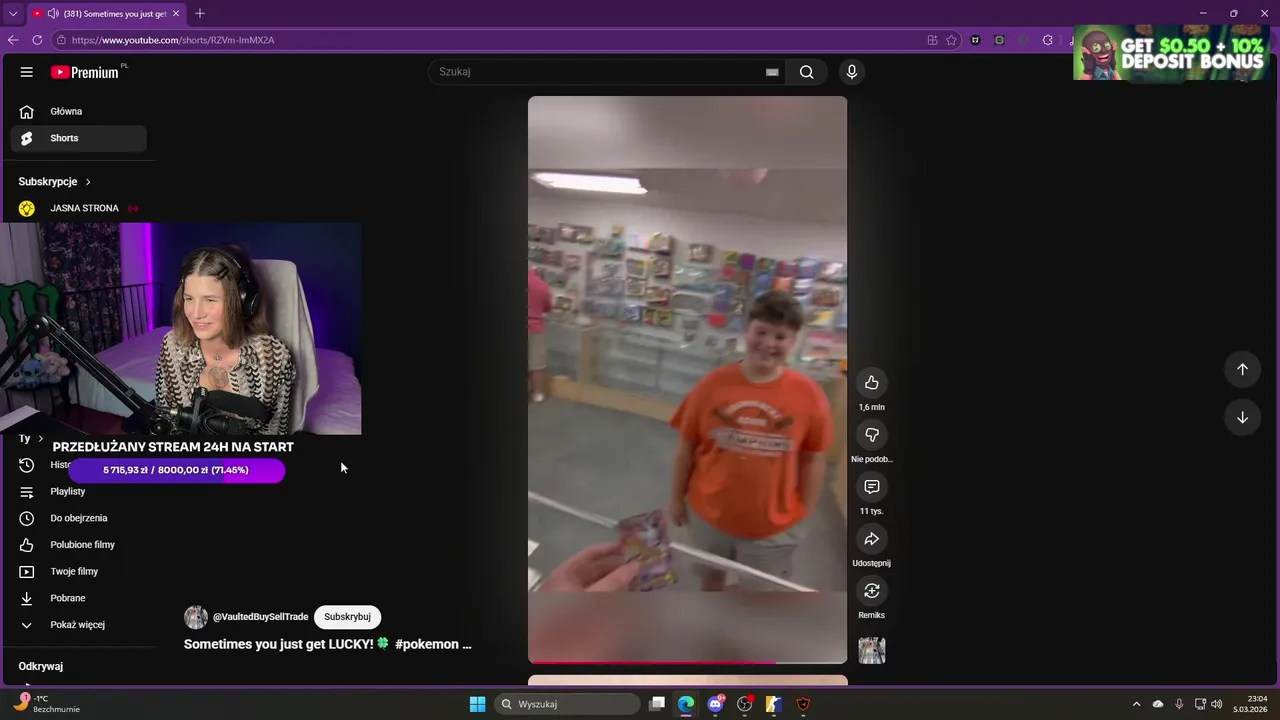Screen dimensions: 1280x720
Task: Open network settings in the system tray
Action: 1200,704
